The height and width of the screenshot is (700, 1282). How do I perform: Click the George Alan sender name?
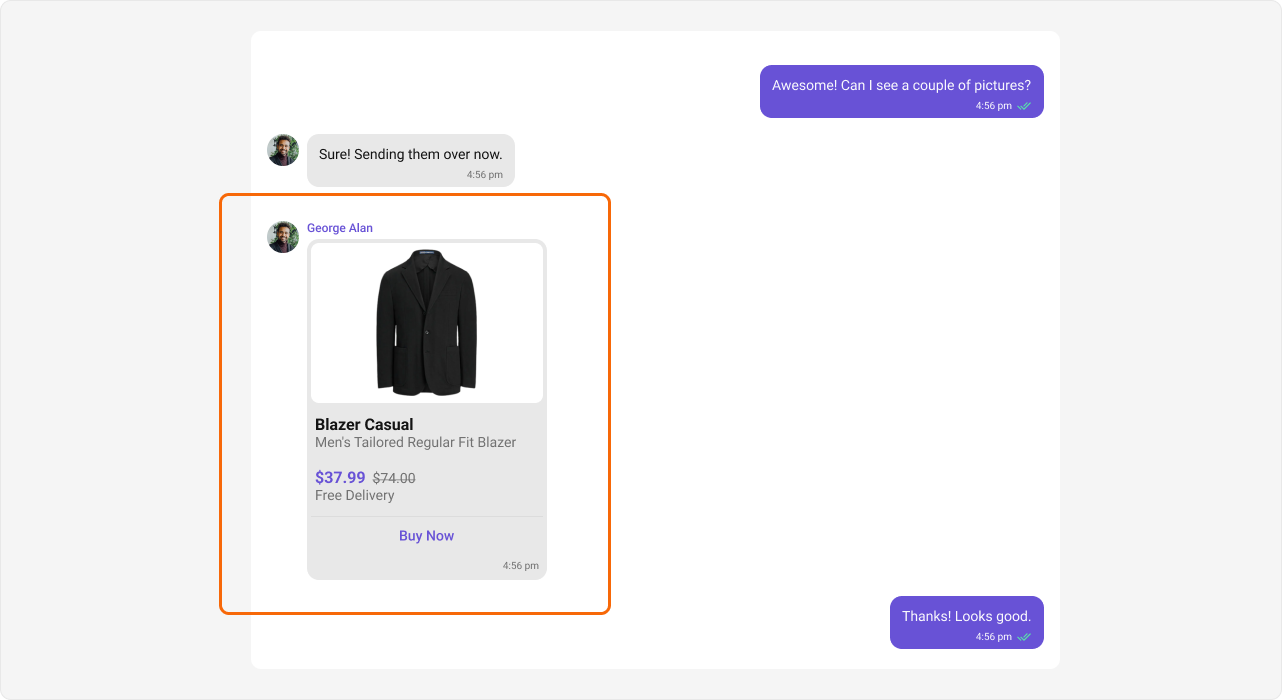pyautogui.click(x=339, y=228)
